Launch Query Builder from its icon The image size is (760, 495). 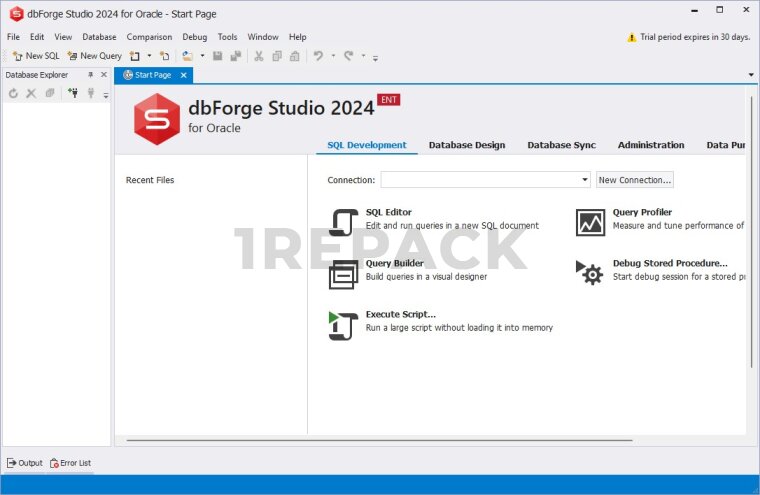tap(343, 273)
